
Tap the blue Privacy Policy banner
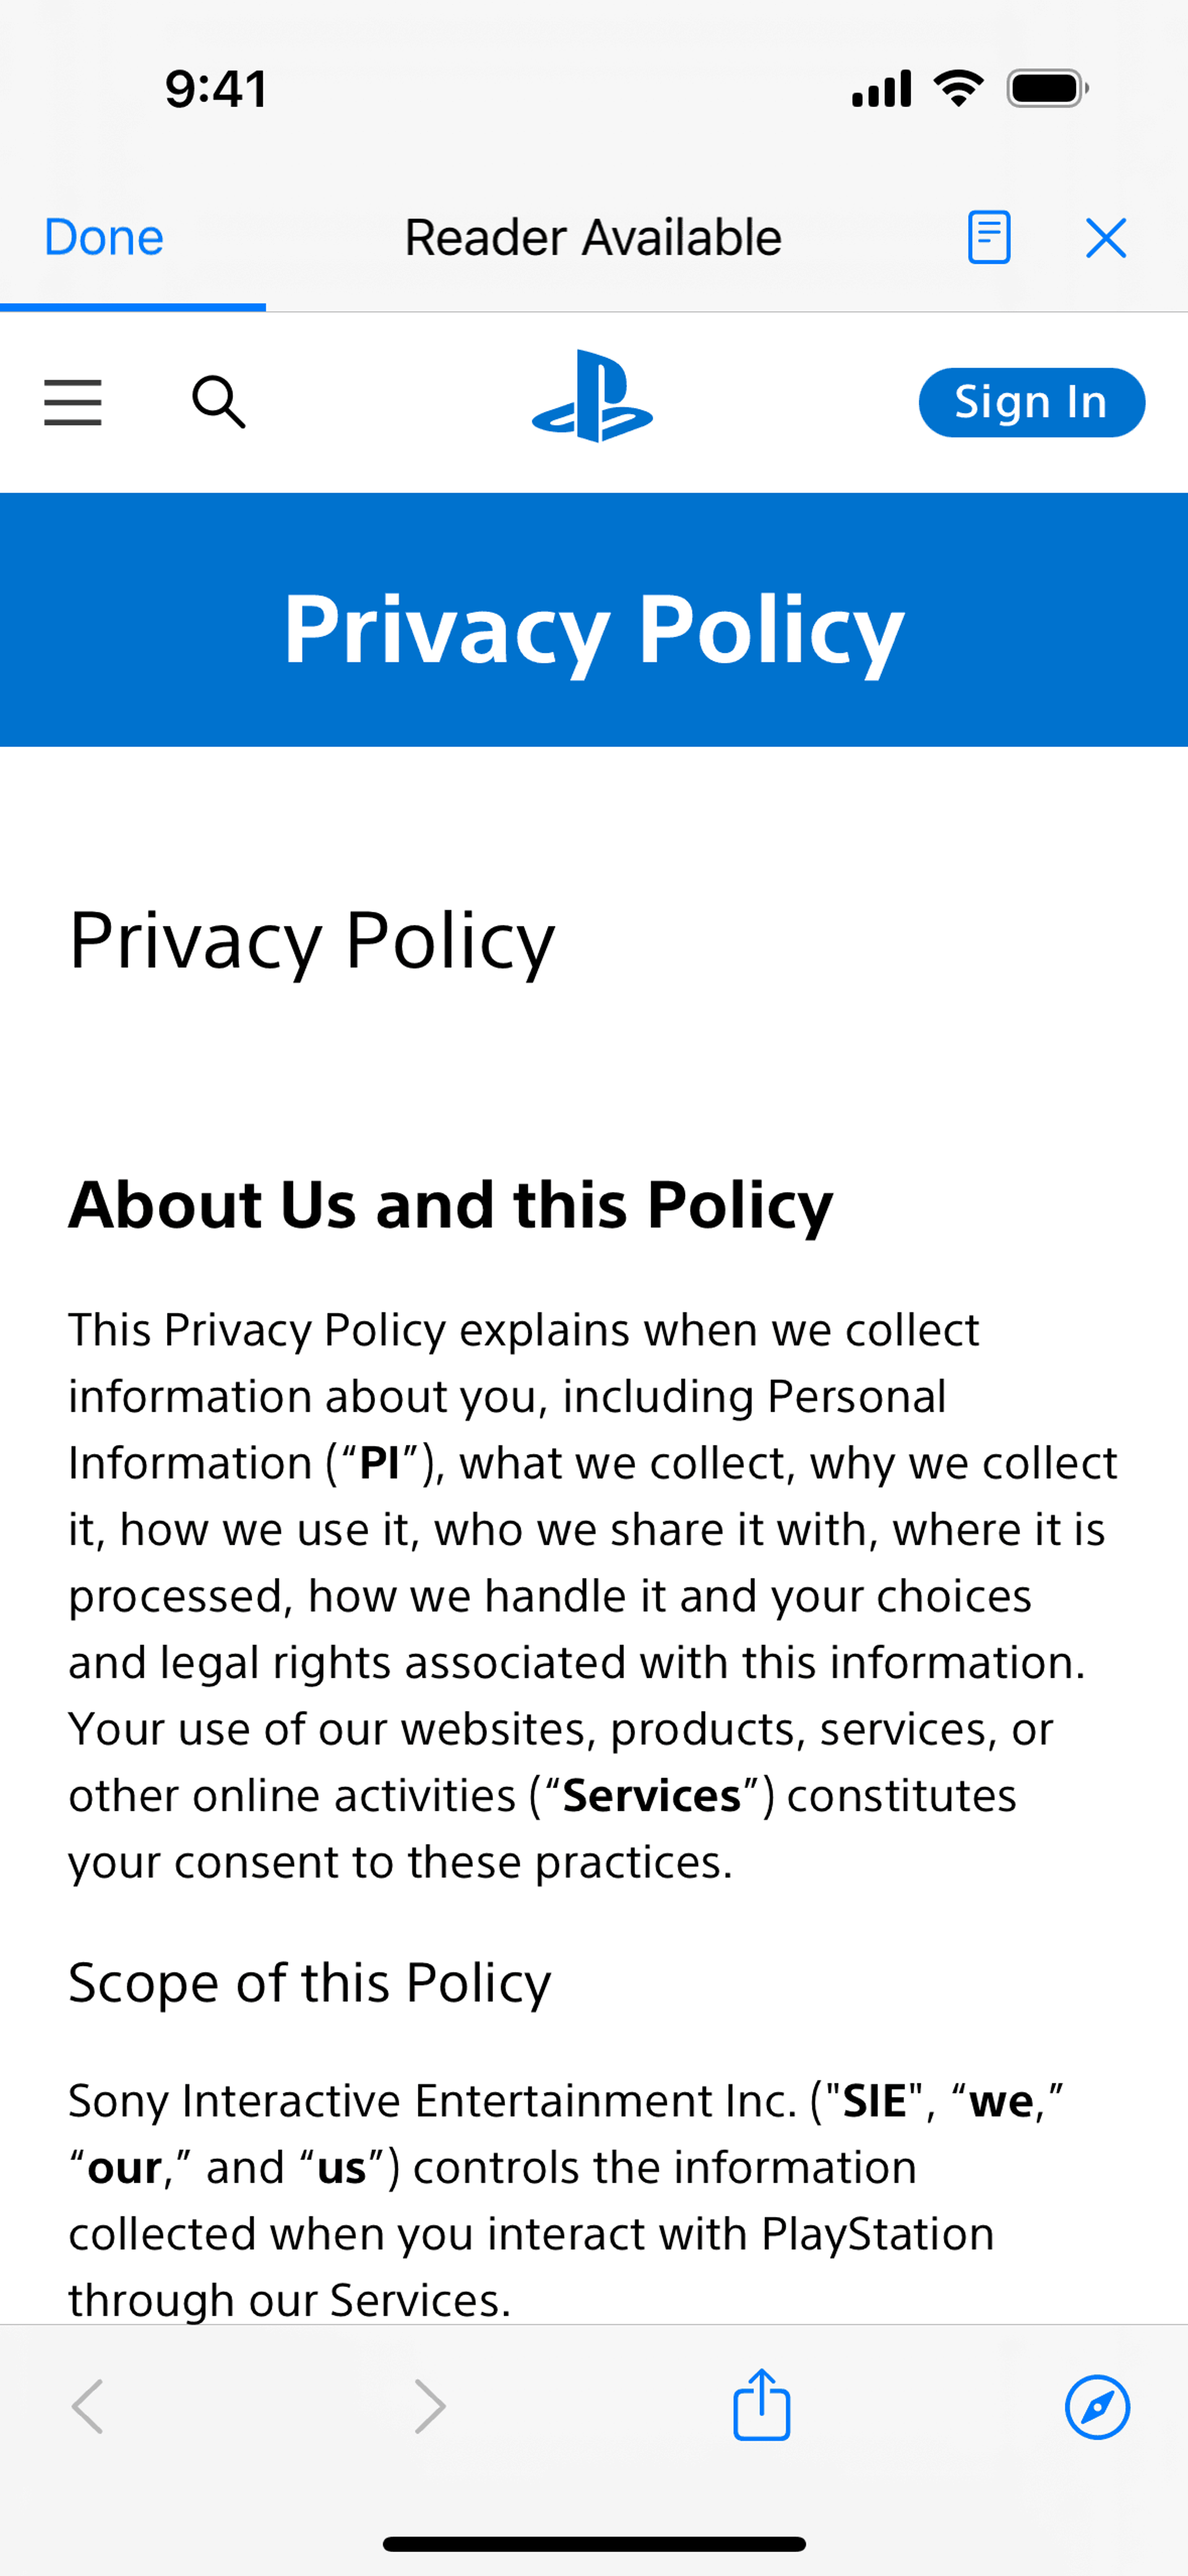[594, 620]
